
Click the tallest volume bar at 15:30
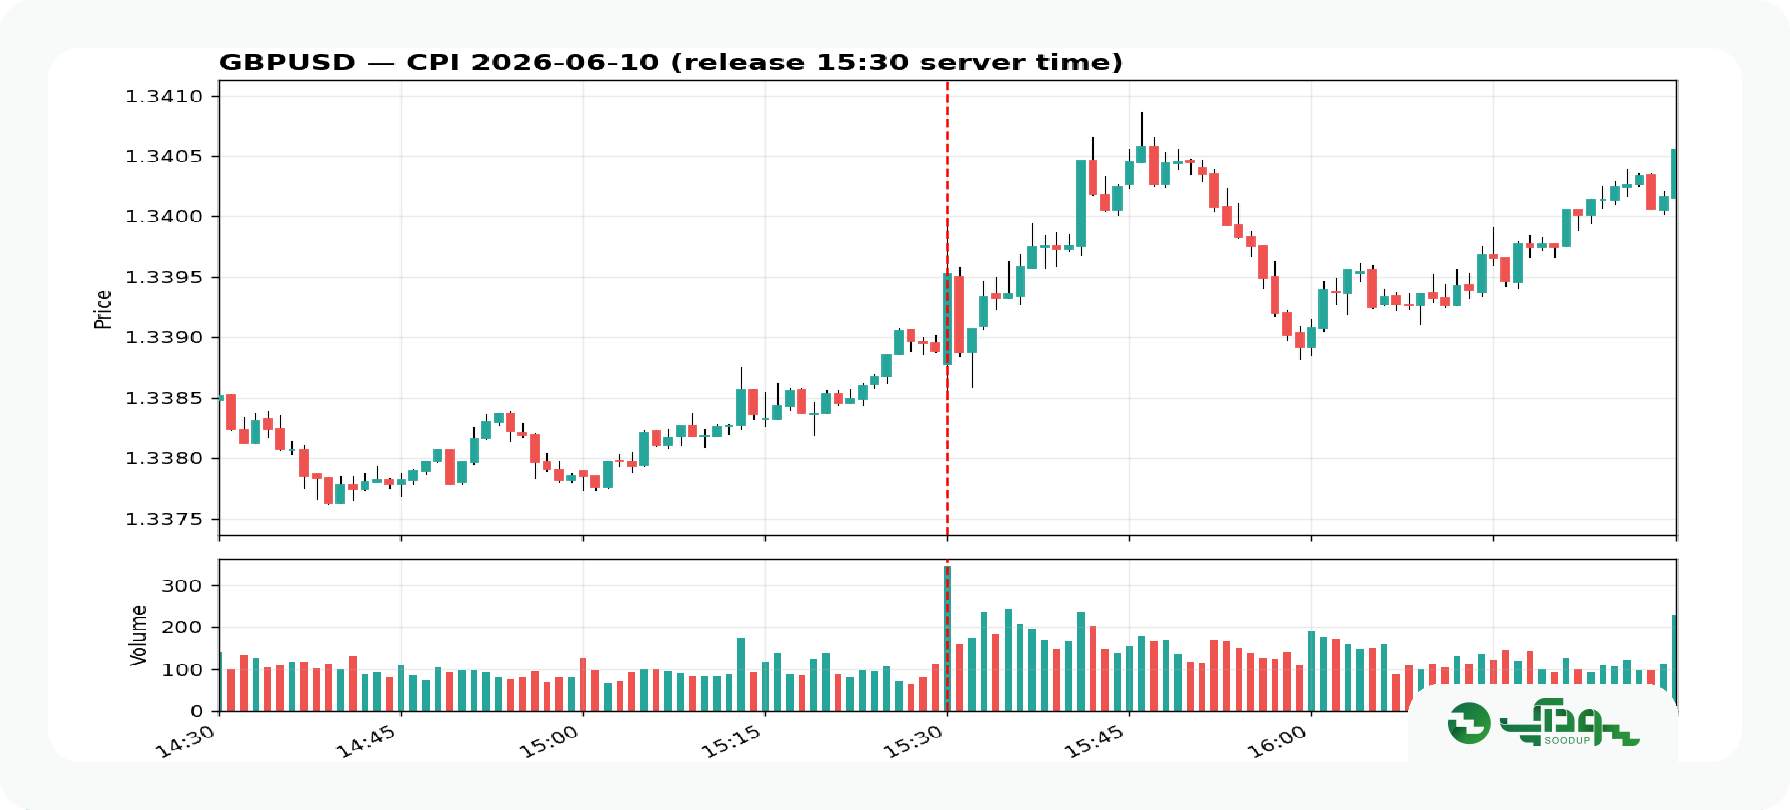(947, 638)
